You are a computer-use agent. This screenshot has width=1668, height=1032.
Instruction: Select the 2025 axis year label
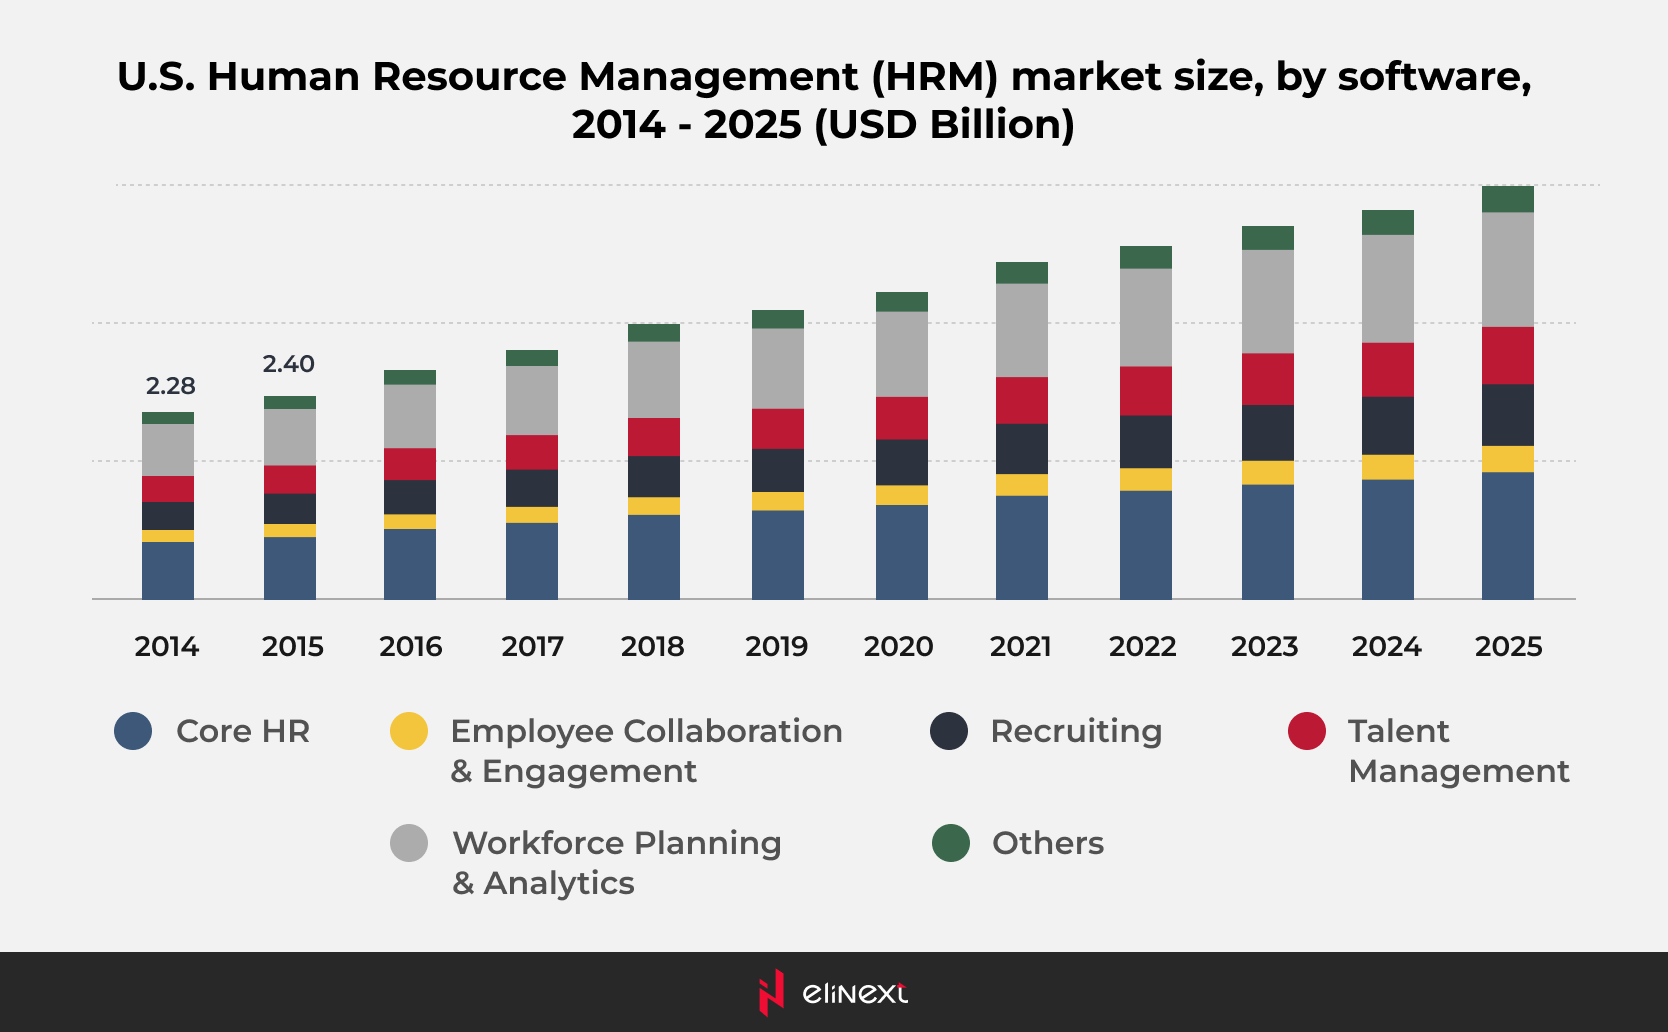tap(1508, 647)
